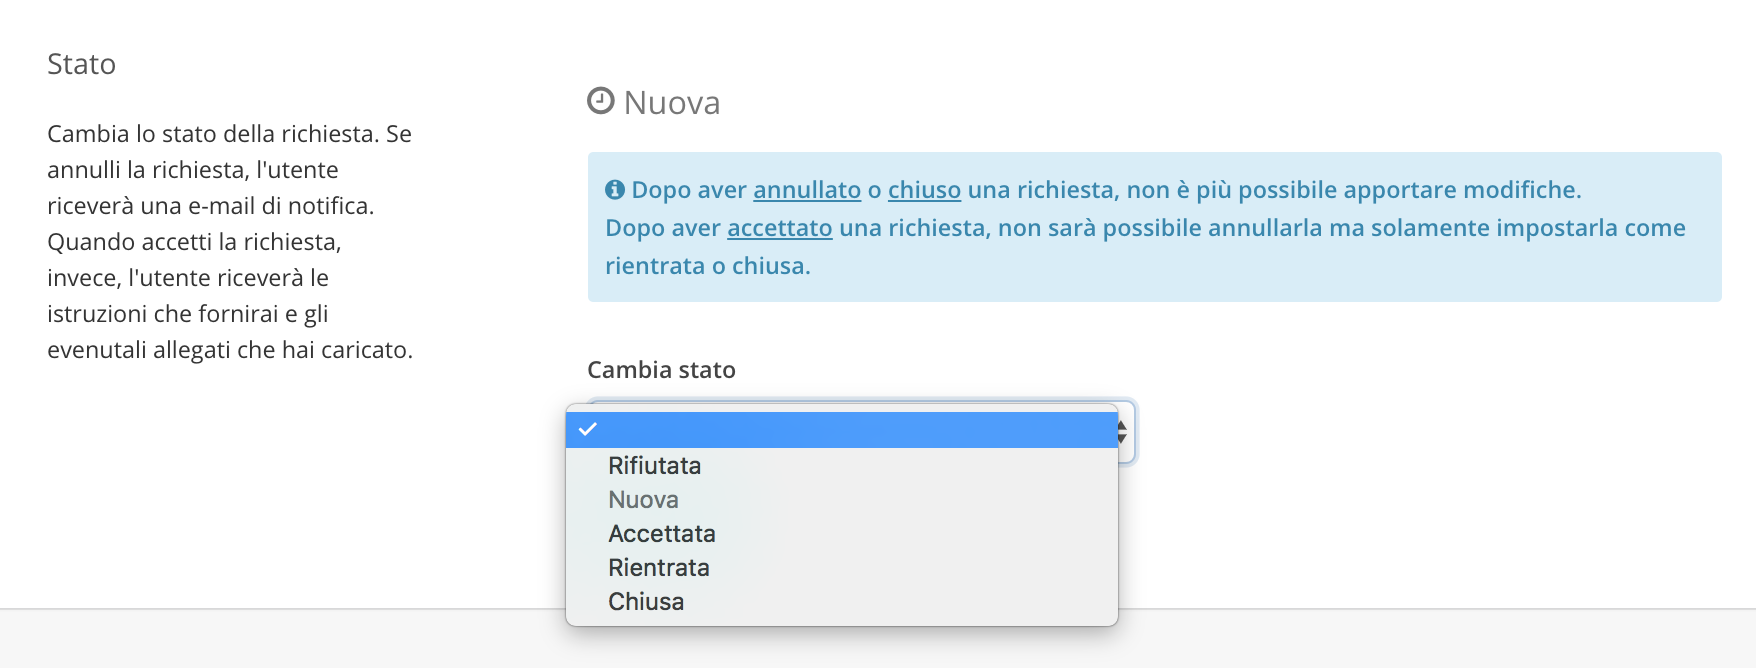Screen dimensions: 1756x668
Task: Click the info icon in blue notice
Action: tap(615, 190)
